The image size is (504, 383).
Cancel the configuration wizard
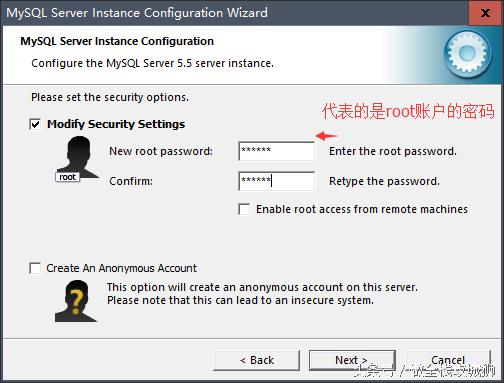click(448, 360)
